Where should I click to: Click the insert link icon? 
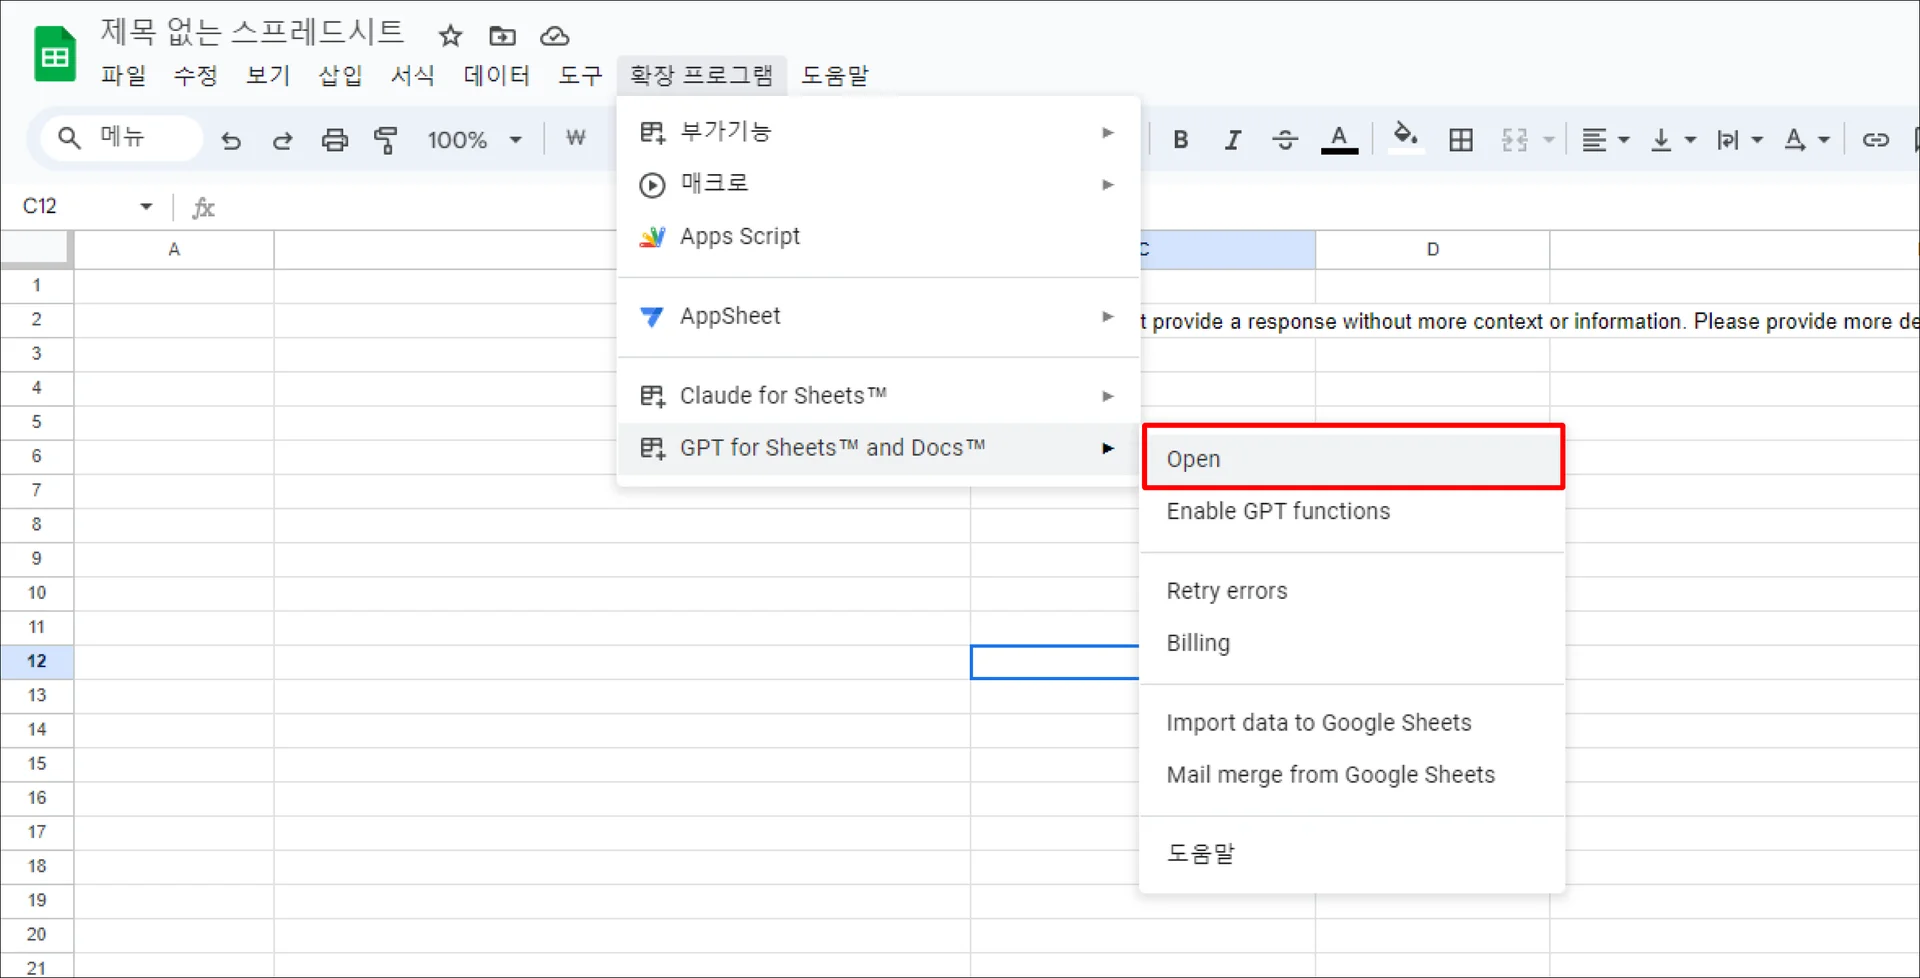click(1875, 140)
